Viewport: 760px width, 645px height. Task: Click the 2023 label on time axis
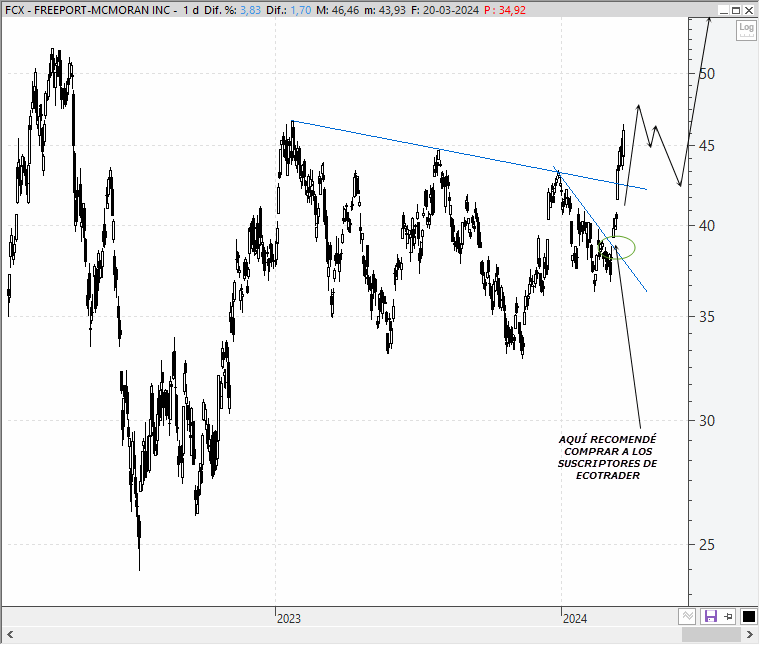pyautogui.click(x=289, y=619)
